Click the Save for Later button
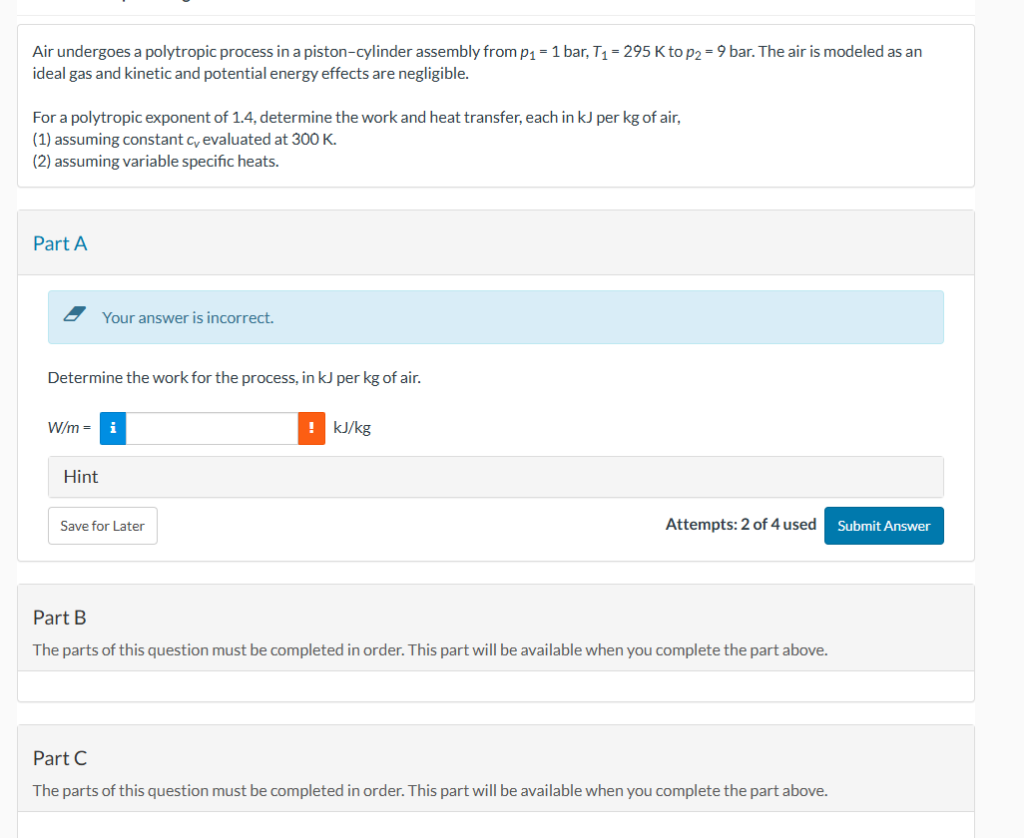This screenshot has height=838, width=1024. 103,526
